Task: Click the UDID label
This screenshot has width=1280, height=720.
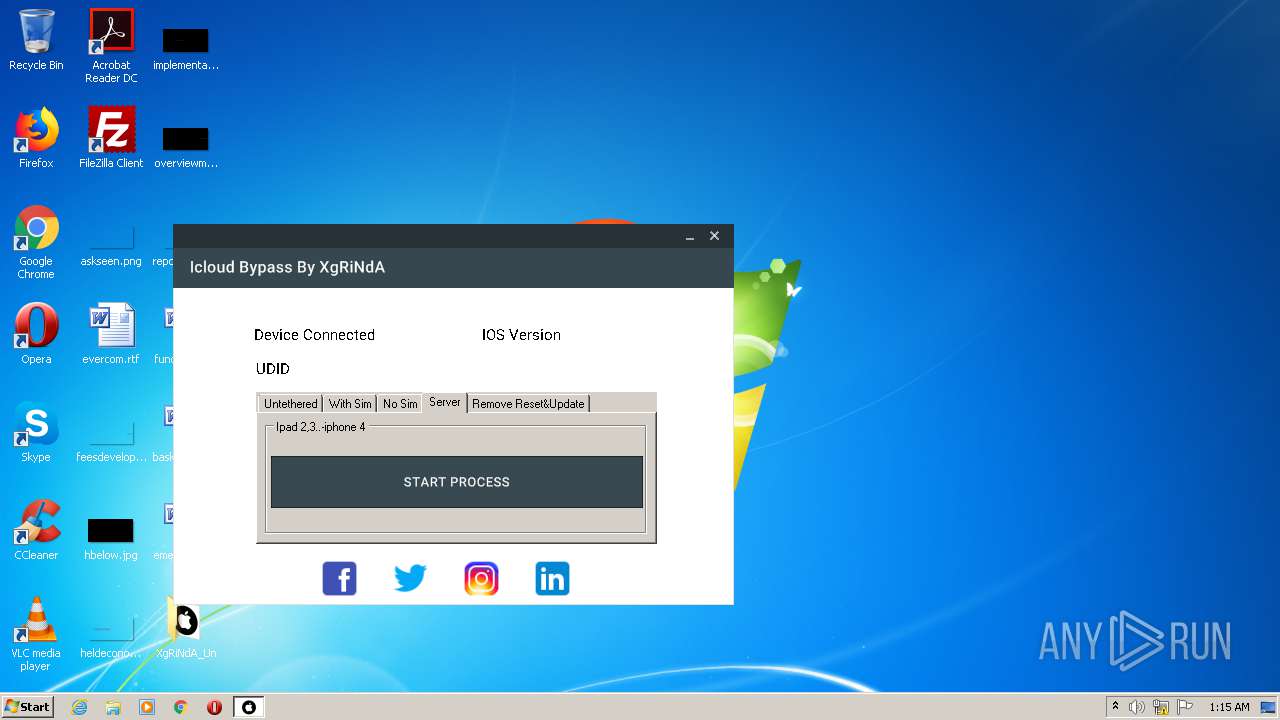Action: (x=272, y=369)
